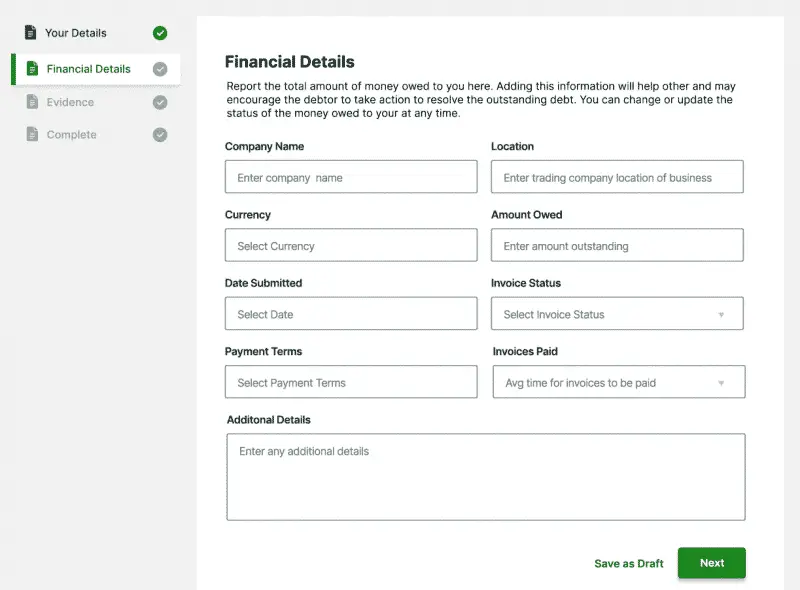Click the Enter amount outstanding field
800x590 pixels.
pos(617,245)
